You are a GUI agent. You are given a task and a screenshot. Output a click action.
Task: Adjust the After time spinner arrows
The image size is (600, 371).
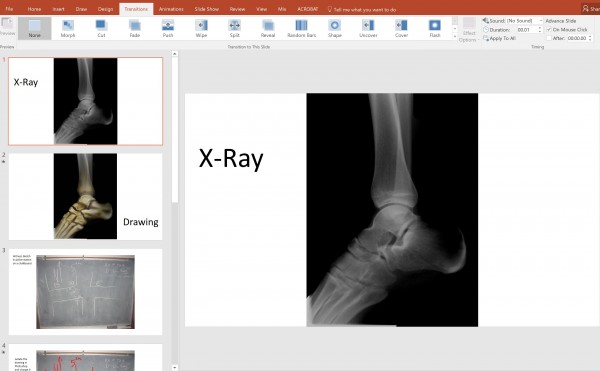[590, 38]
